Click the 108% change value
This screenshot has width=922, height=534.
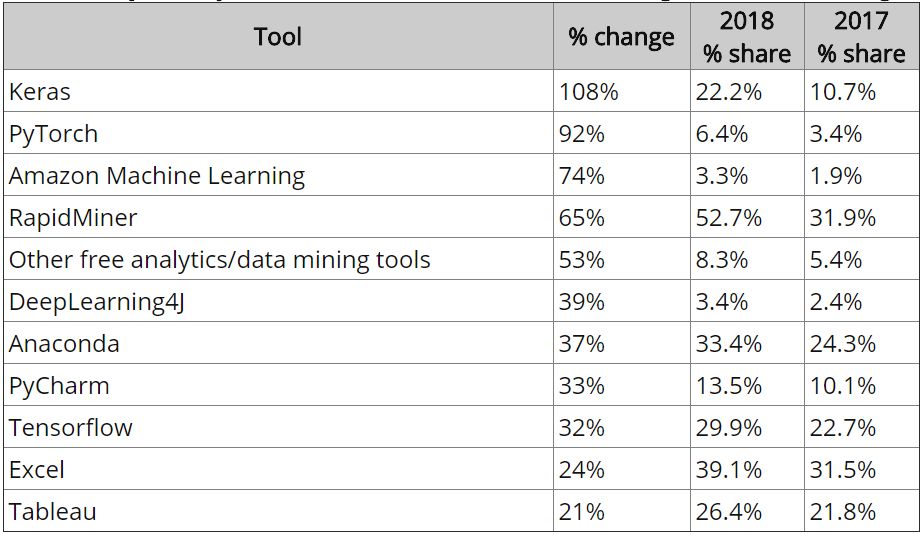point(589,92)
